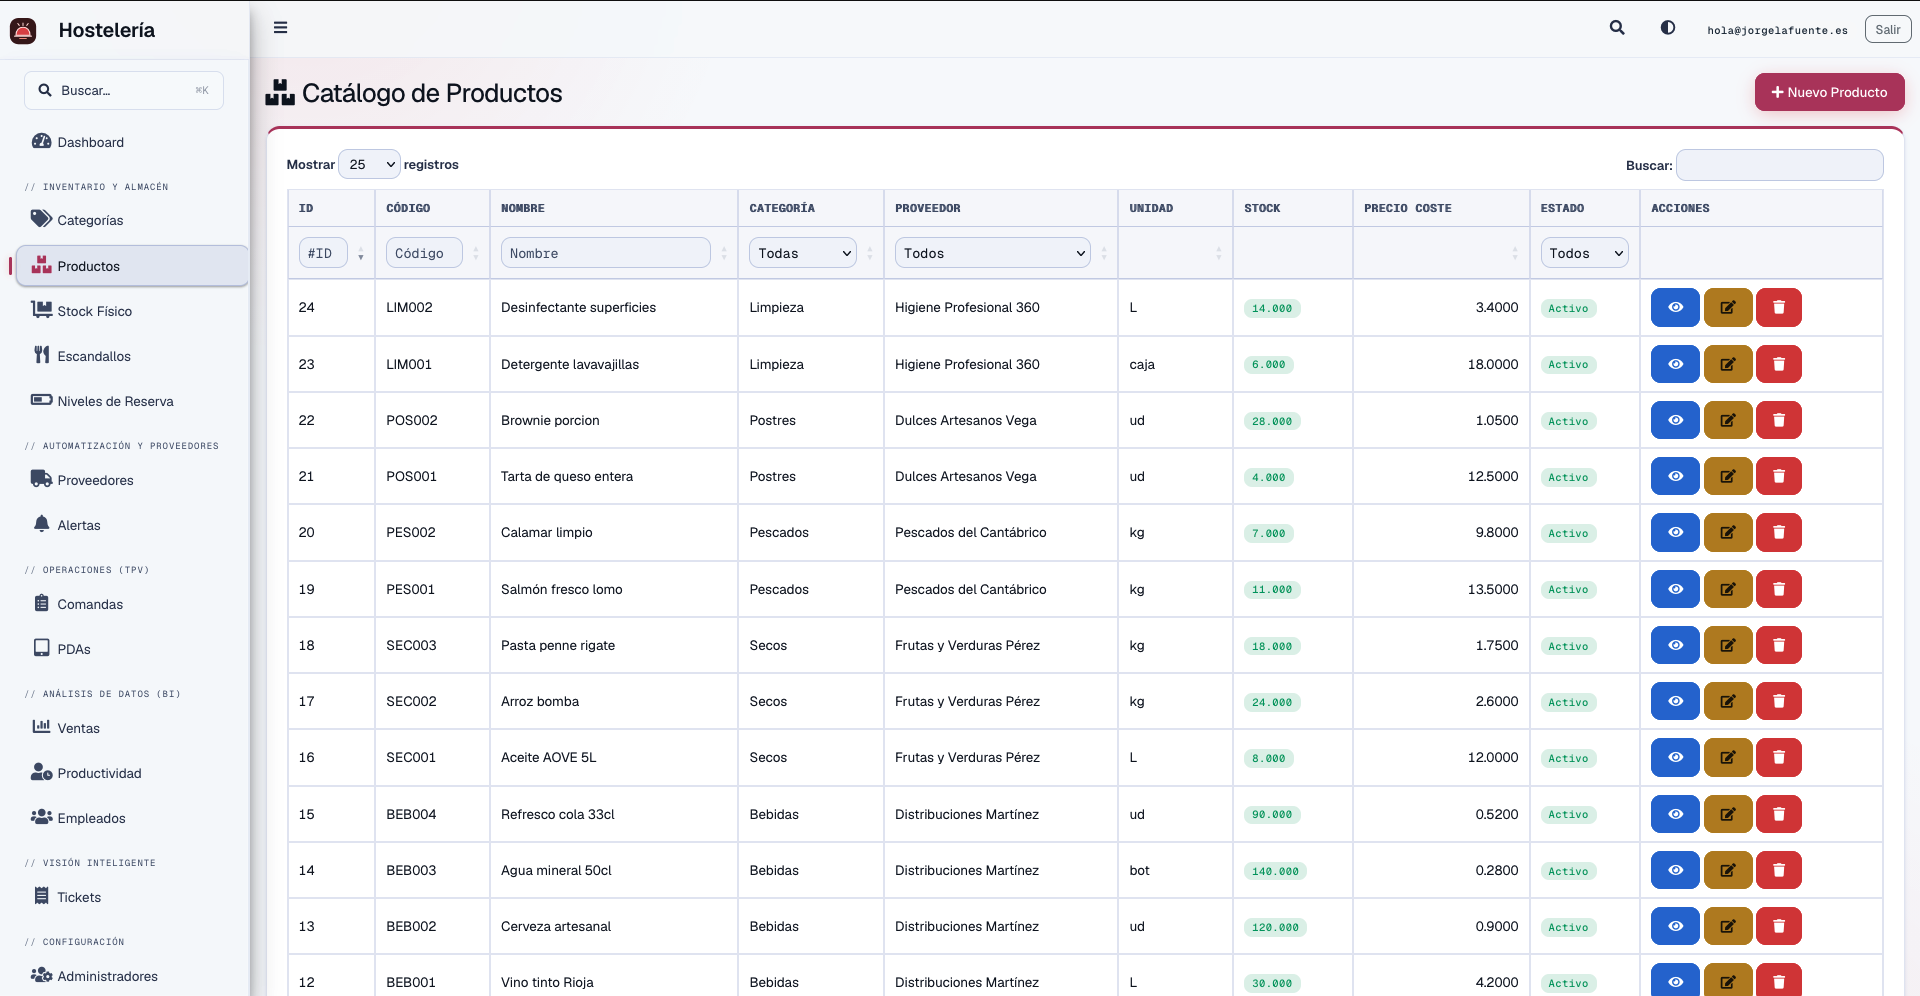The width and height of the screenshot is (1920, 996).
Task: Edit the Desinfectante superficies product
Action: (x=1728, y=308)
